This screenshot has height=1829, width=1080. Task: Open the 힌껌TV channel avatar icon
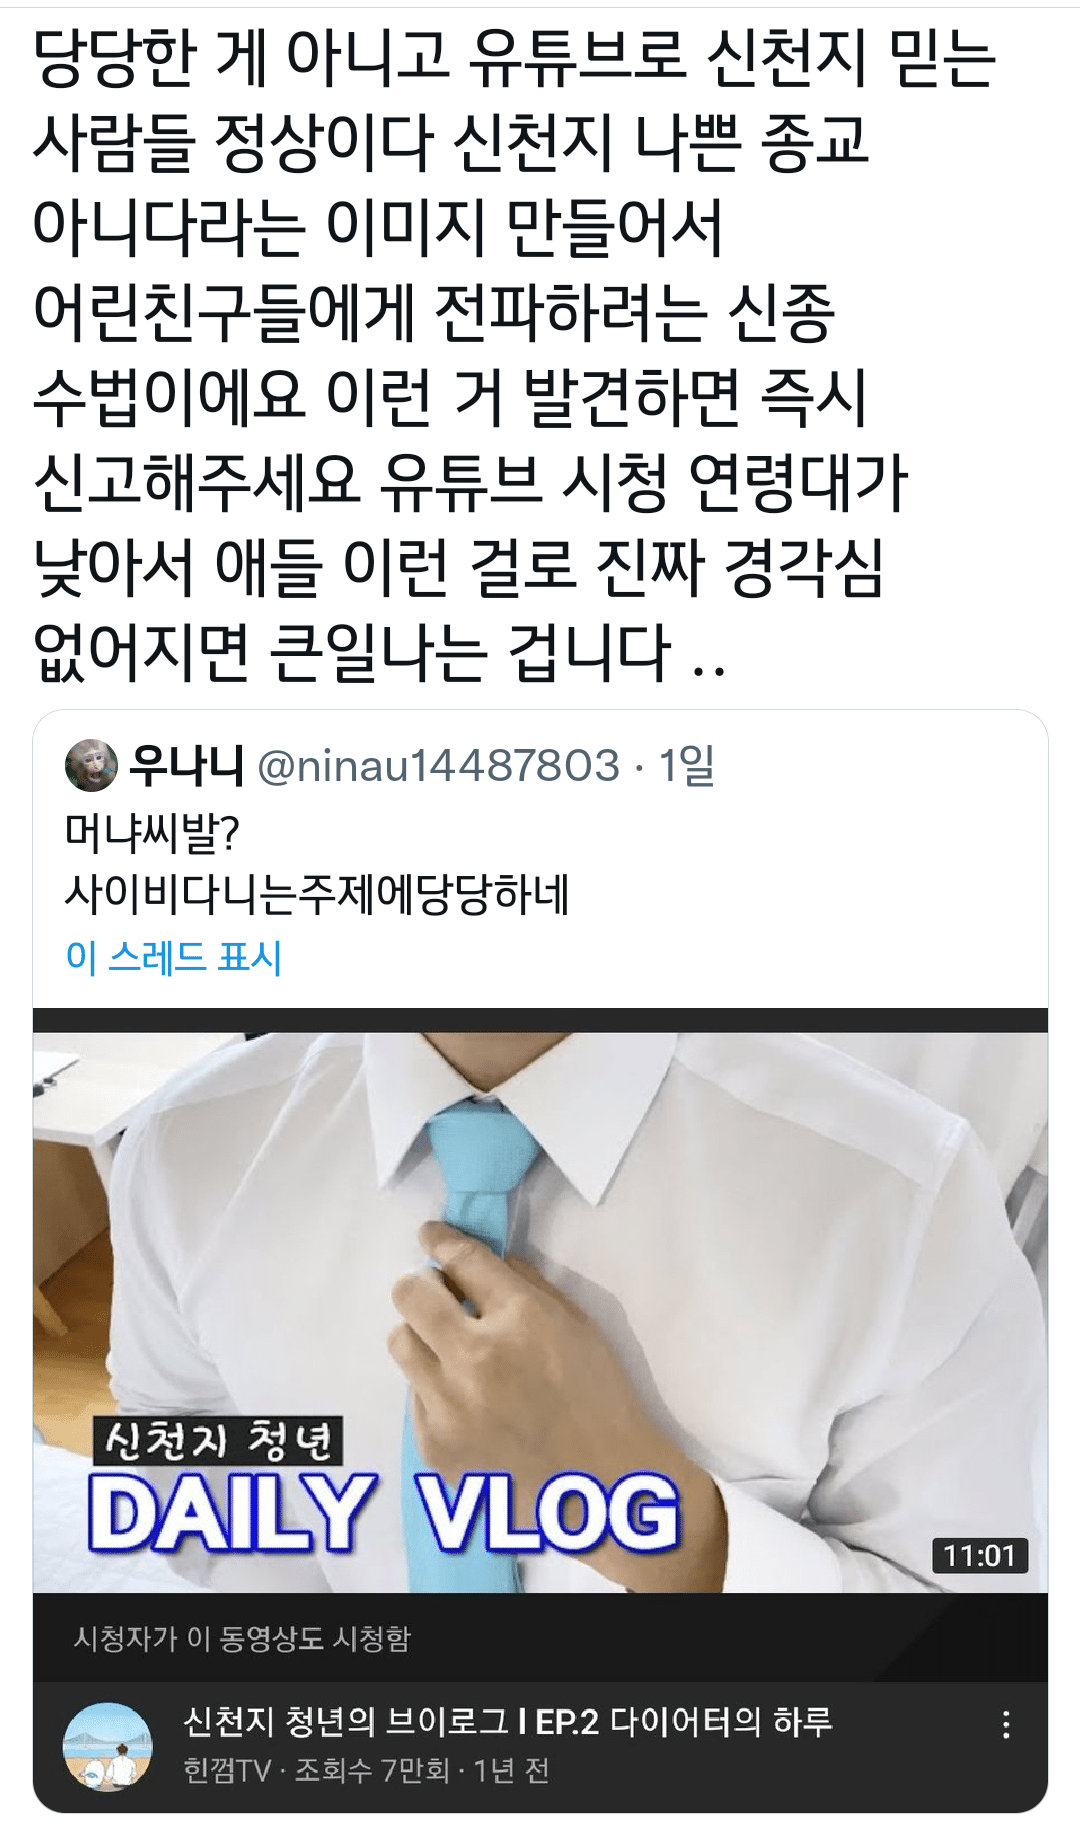[108, 1746]
